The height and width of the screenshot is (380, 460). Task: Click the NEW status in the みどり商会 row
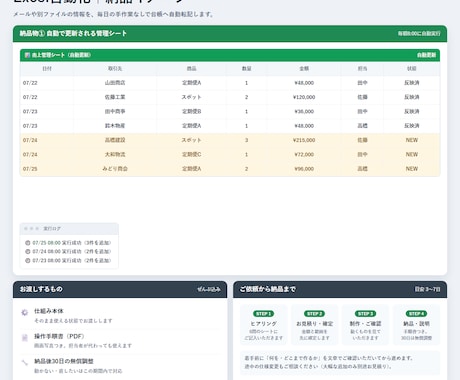tap(412, 169)
